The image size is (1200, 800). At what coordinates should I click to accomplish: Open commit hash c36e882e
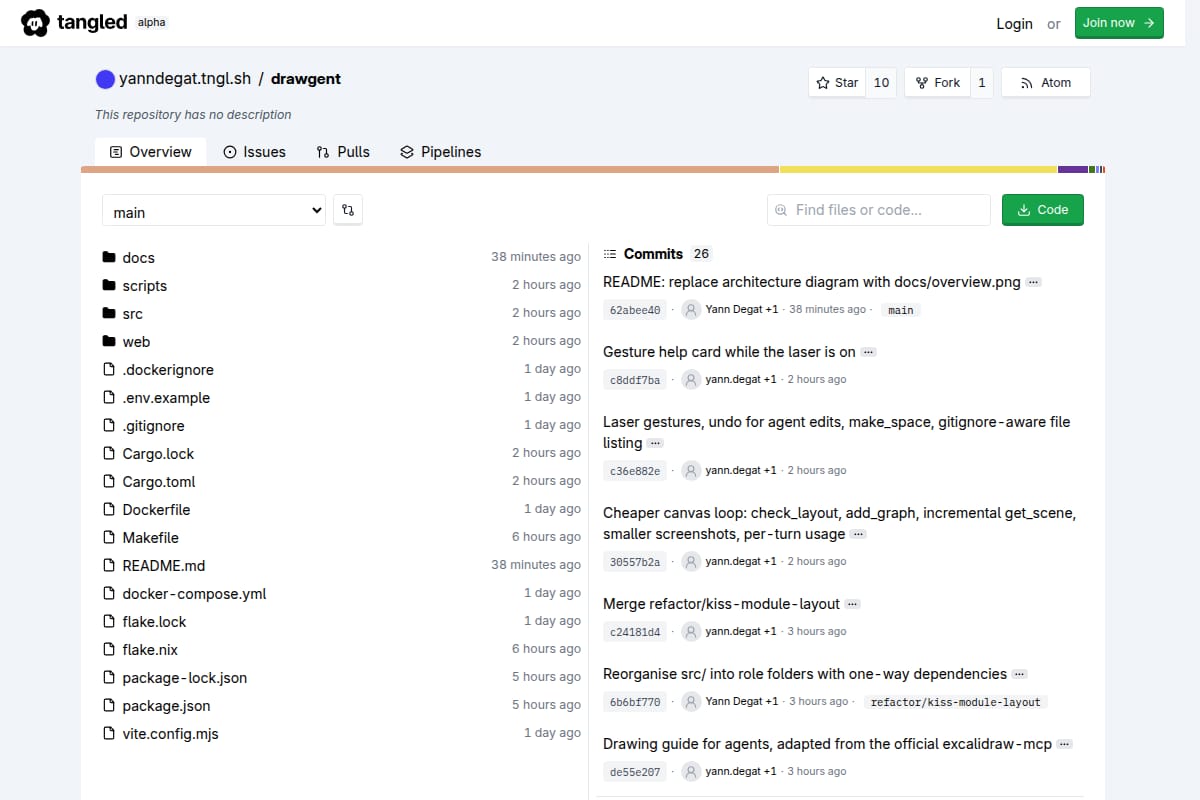pos(636,471)
